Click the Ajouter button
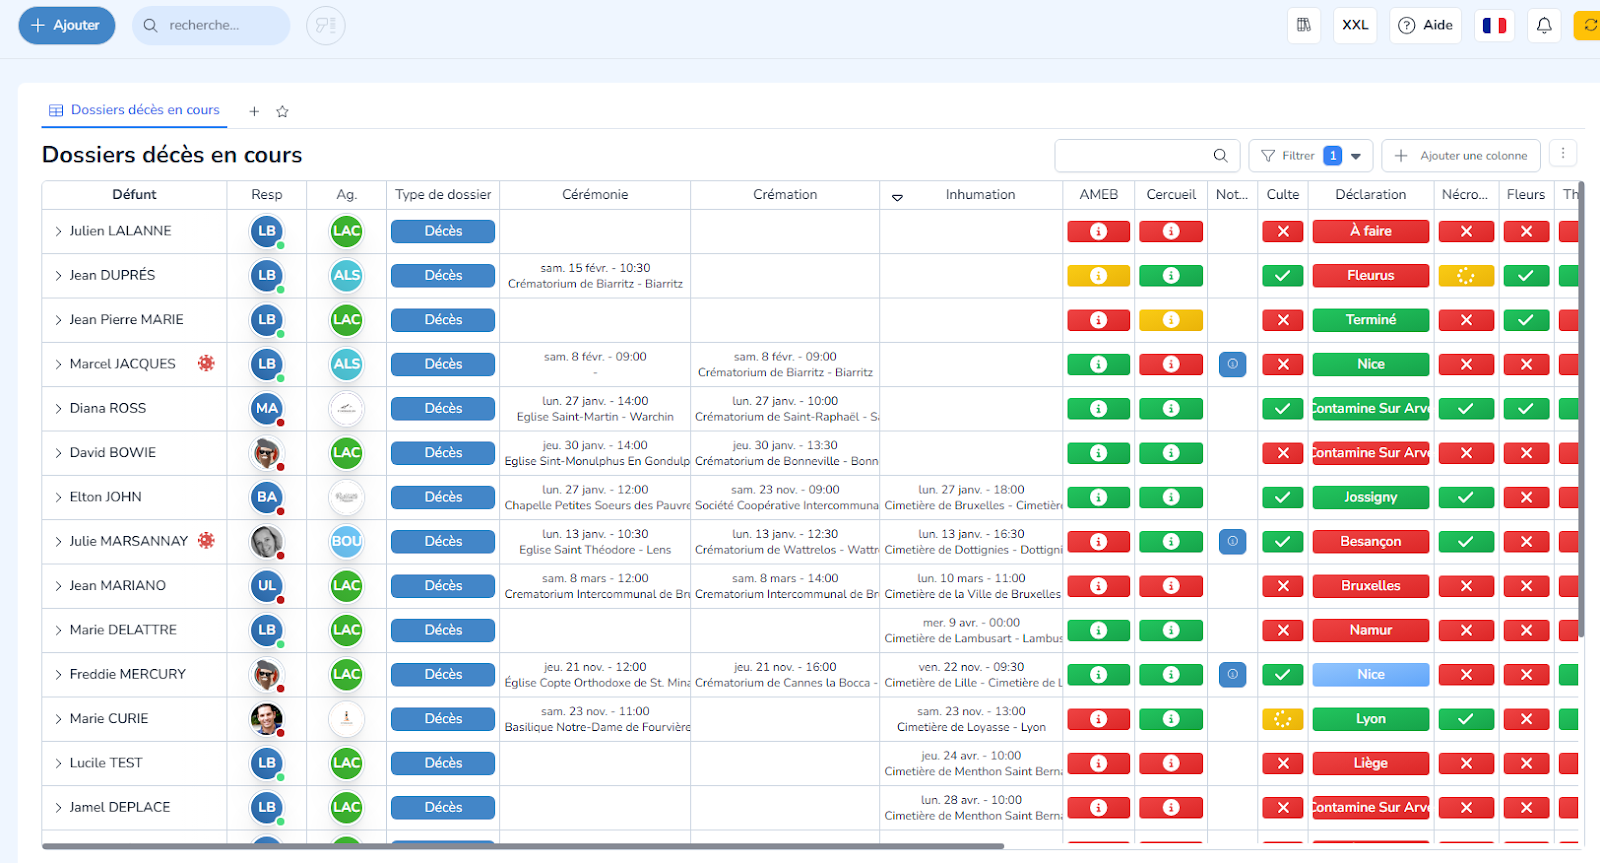Screen dimensions: 1600x863 pyautogui.click(x=66, y=25)
